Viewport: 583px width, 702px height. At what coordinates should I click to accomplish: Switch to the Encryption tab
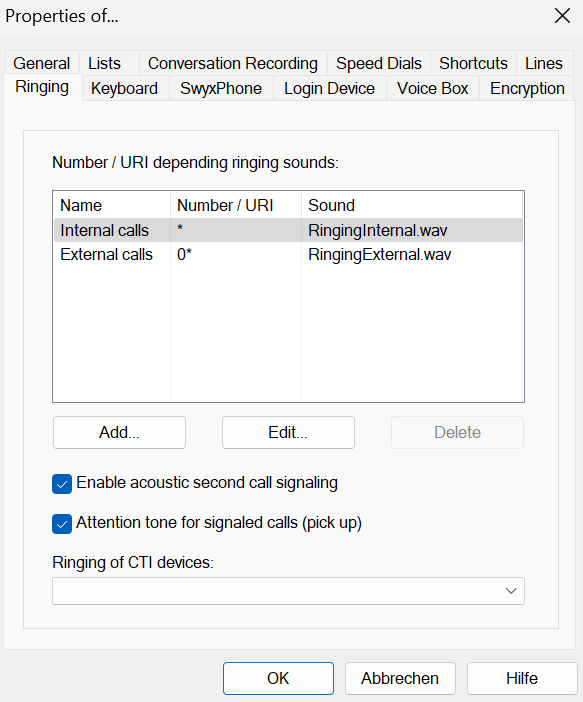pyautogui.click(x=527, y=88)
